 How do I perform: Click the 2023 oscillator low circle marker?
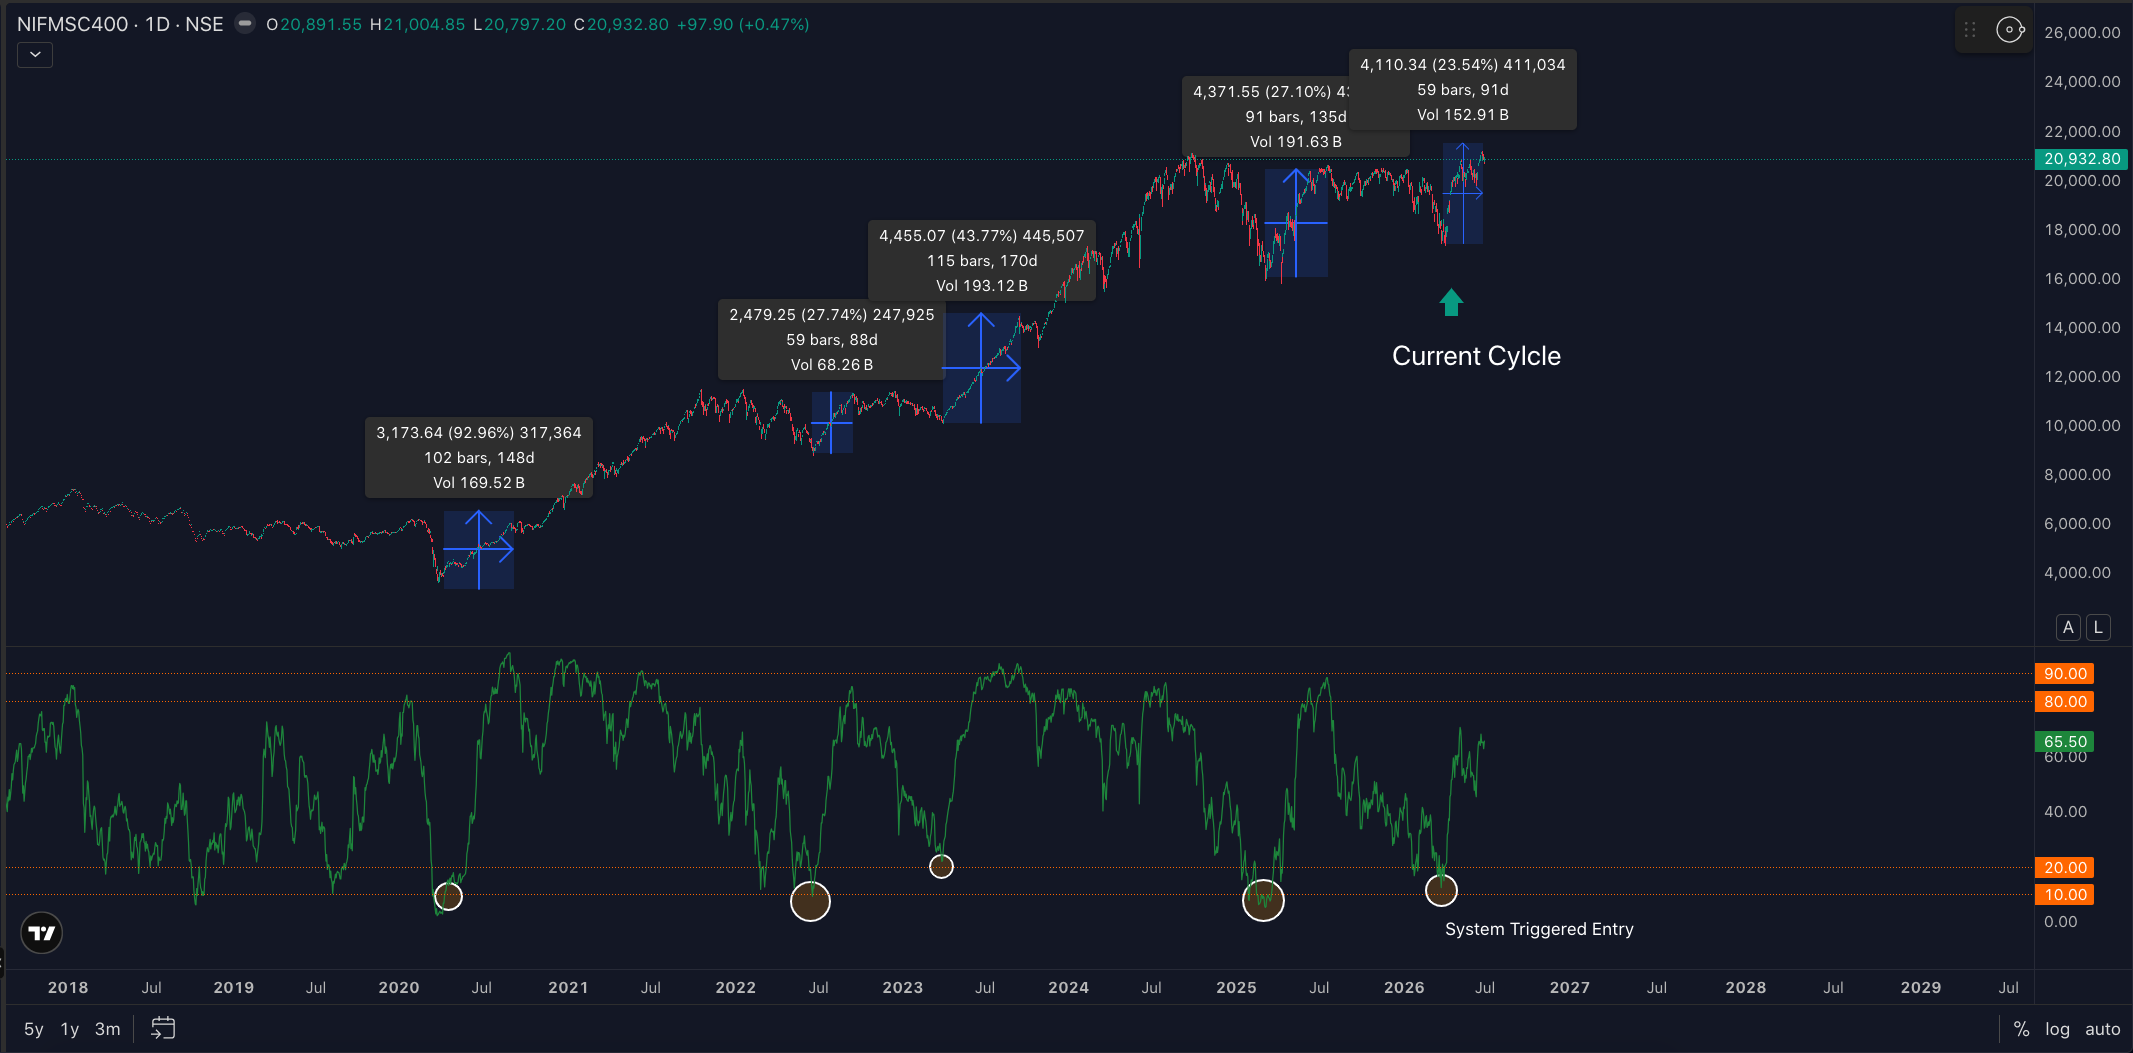tap(941, 866)
